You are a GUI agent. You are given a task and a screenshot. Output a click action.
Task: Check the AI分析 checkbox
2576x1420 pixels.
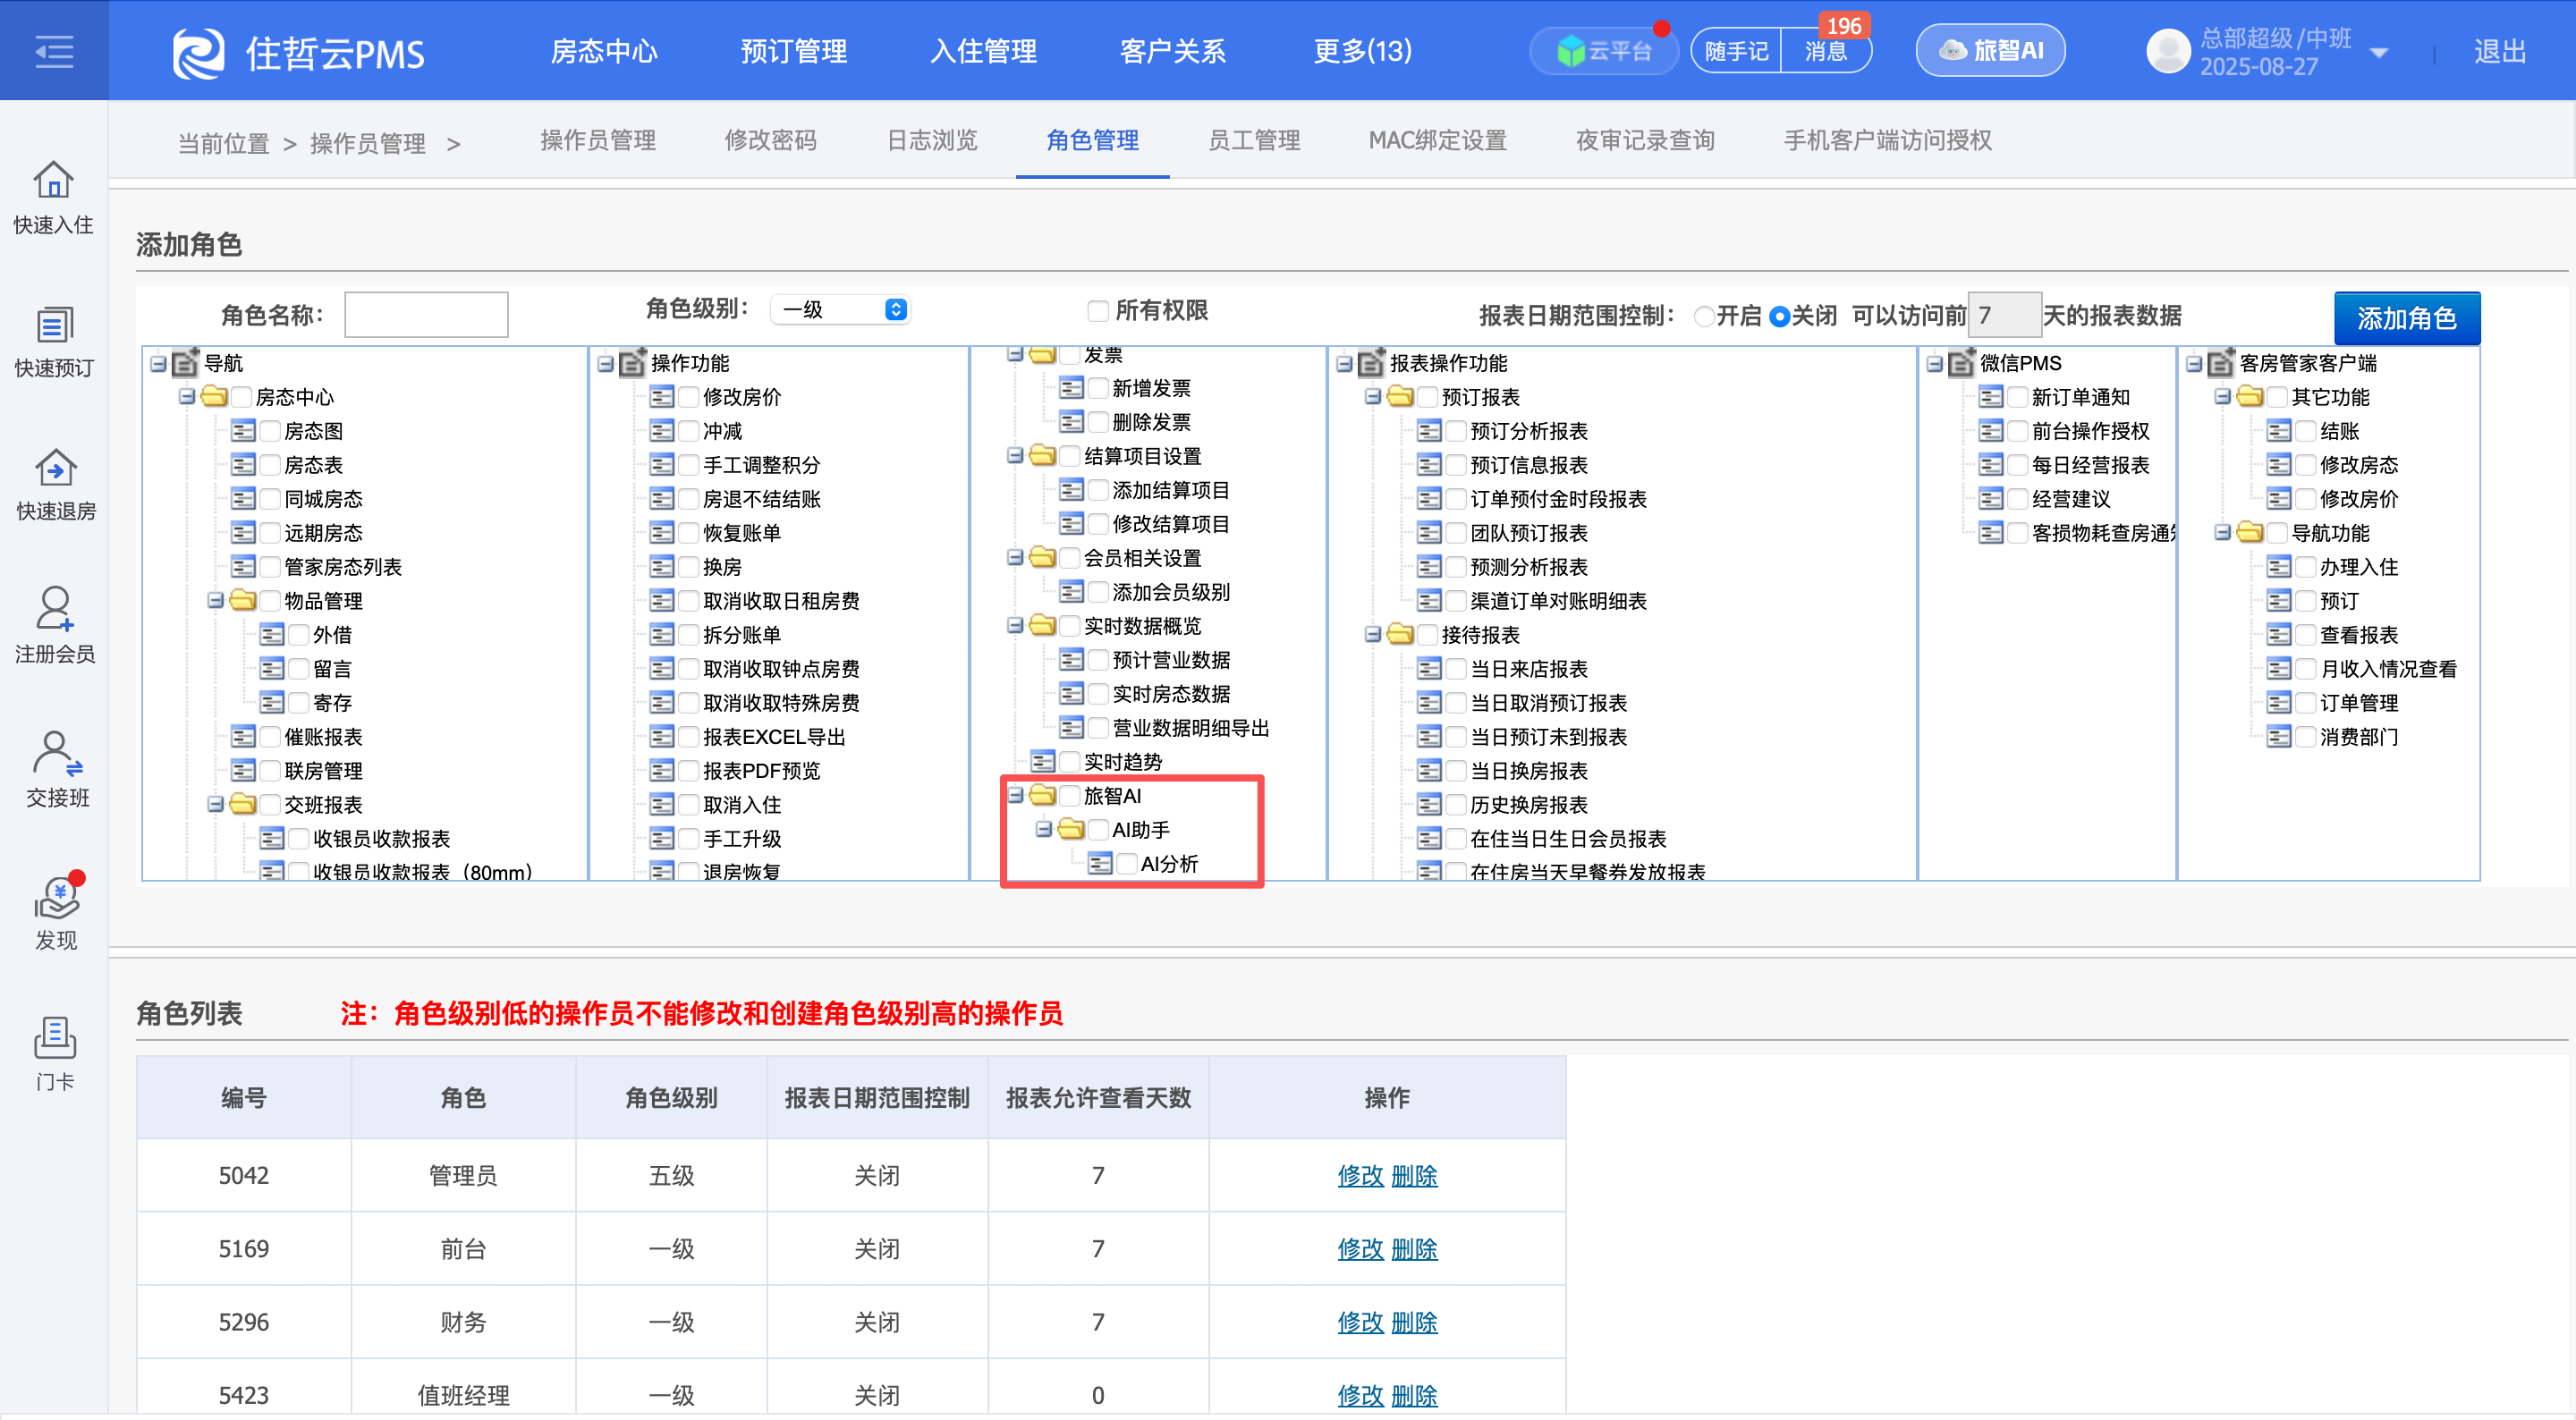[x=1127, y=863]
